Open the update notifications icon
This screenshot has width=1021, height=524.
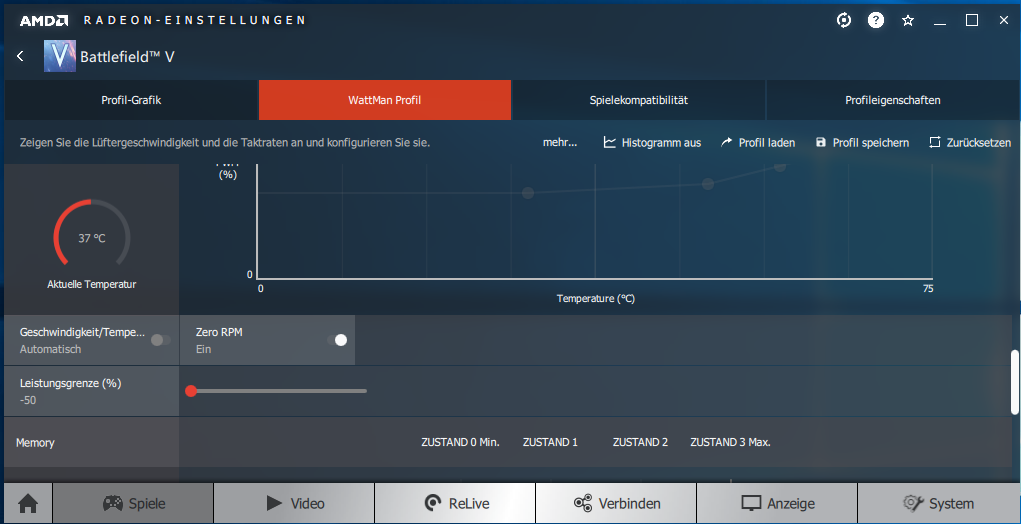click(x=844, y=20)
